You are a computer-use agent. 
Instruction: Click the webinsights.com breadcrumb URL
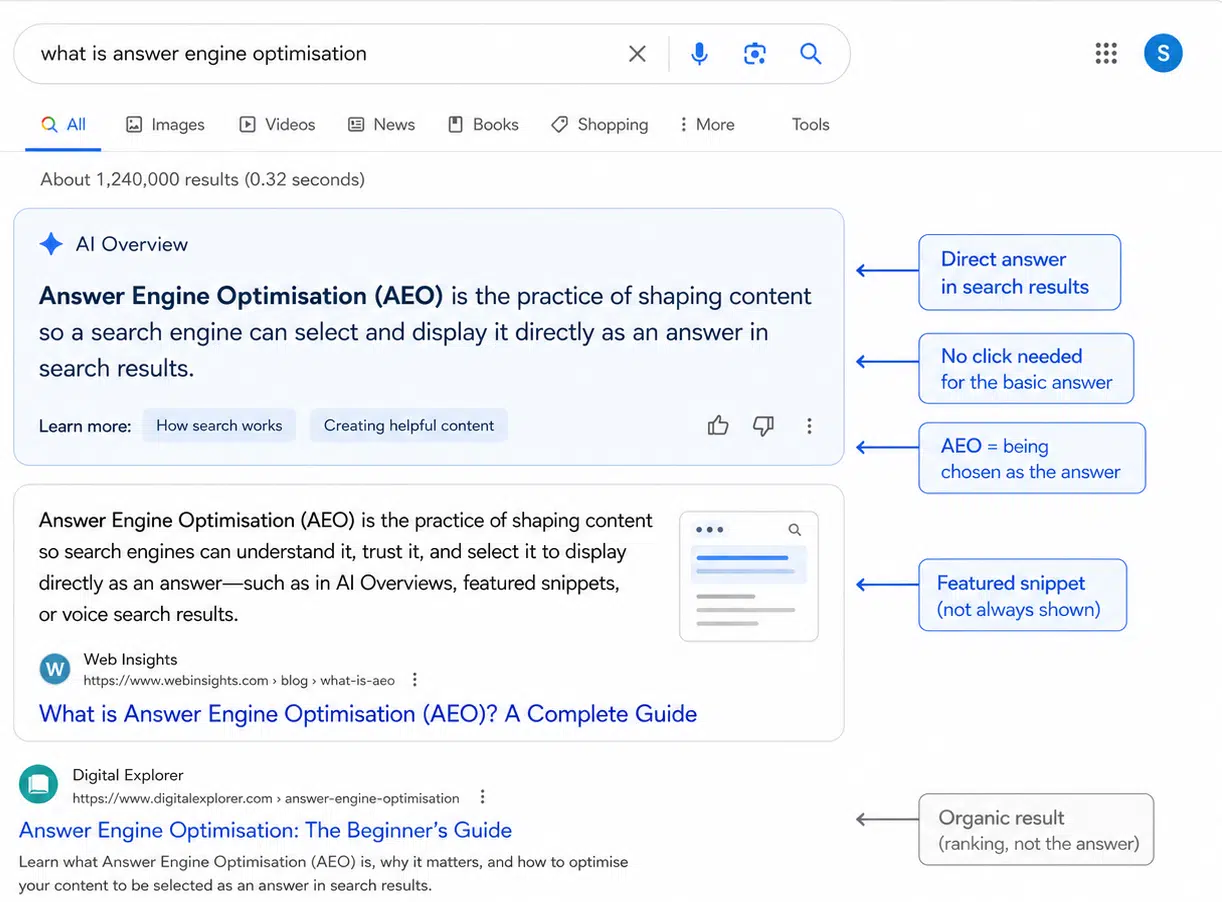239,680
